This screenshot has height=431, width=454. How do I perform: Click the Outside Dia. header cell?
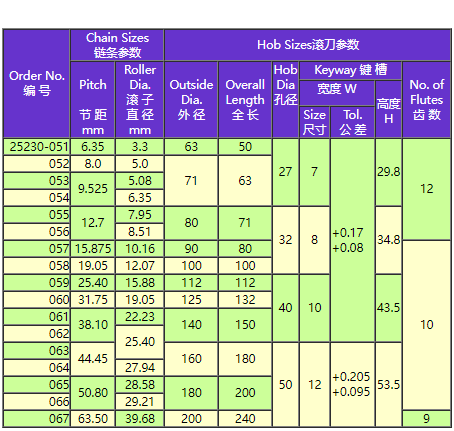(191, 100)
